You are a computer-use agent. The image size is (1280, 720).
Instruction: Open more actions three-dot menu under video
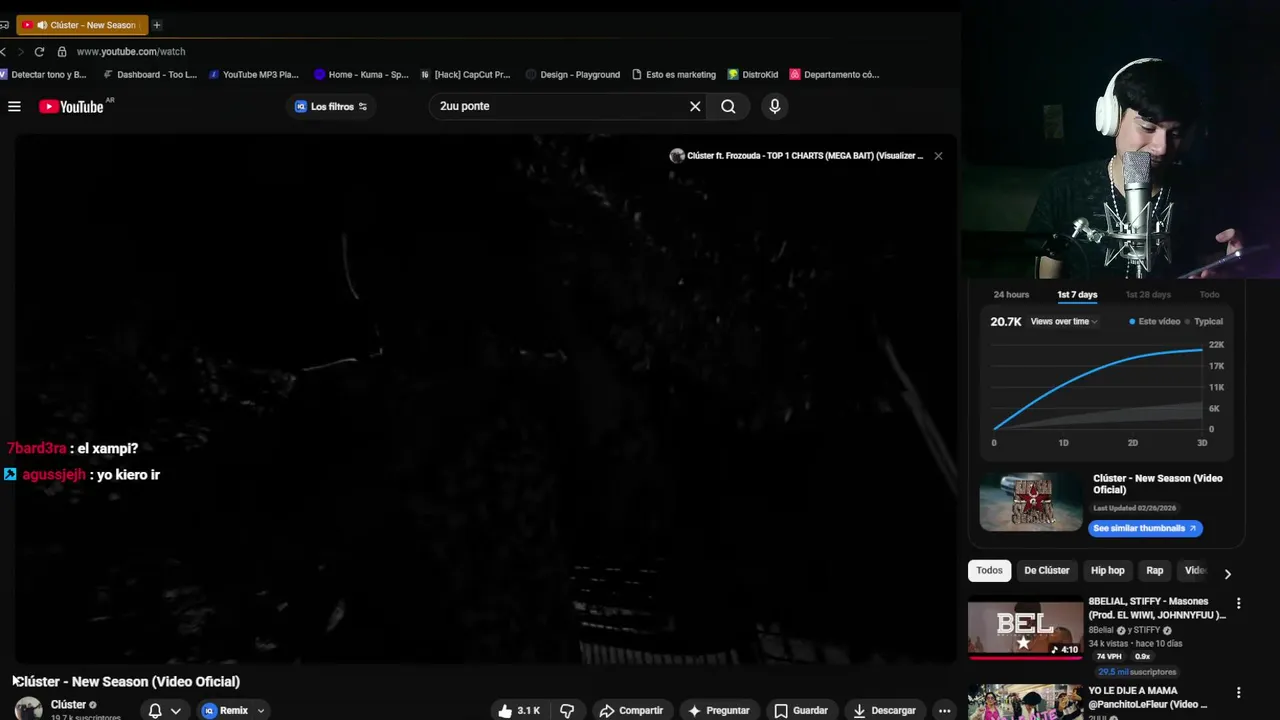coord(944,710)
